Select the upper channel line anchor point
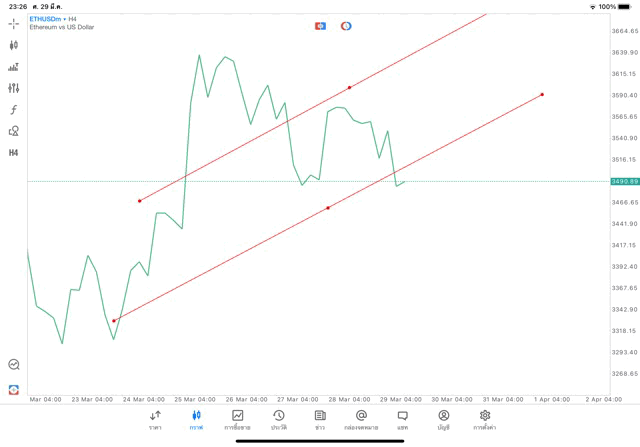 click(x=349, y=88)
